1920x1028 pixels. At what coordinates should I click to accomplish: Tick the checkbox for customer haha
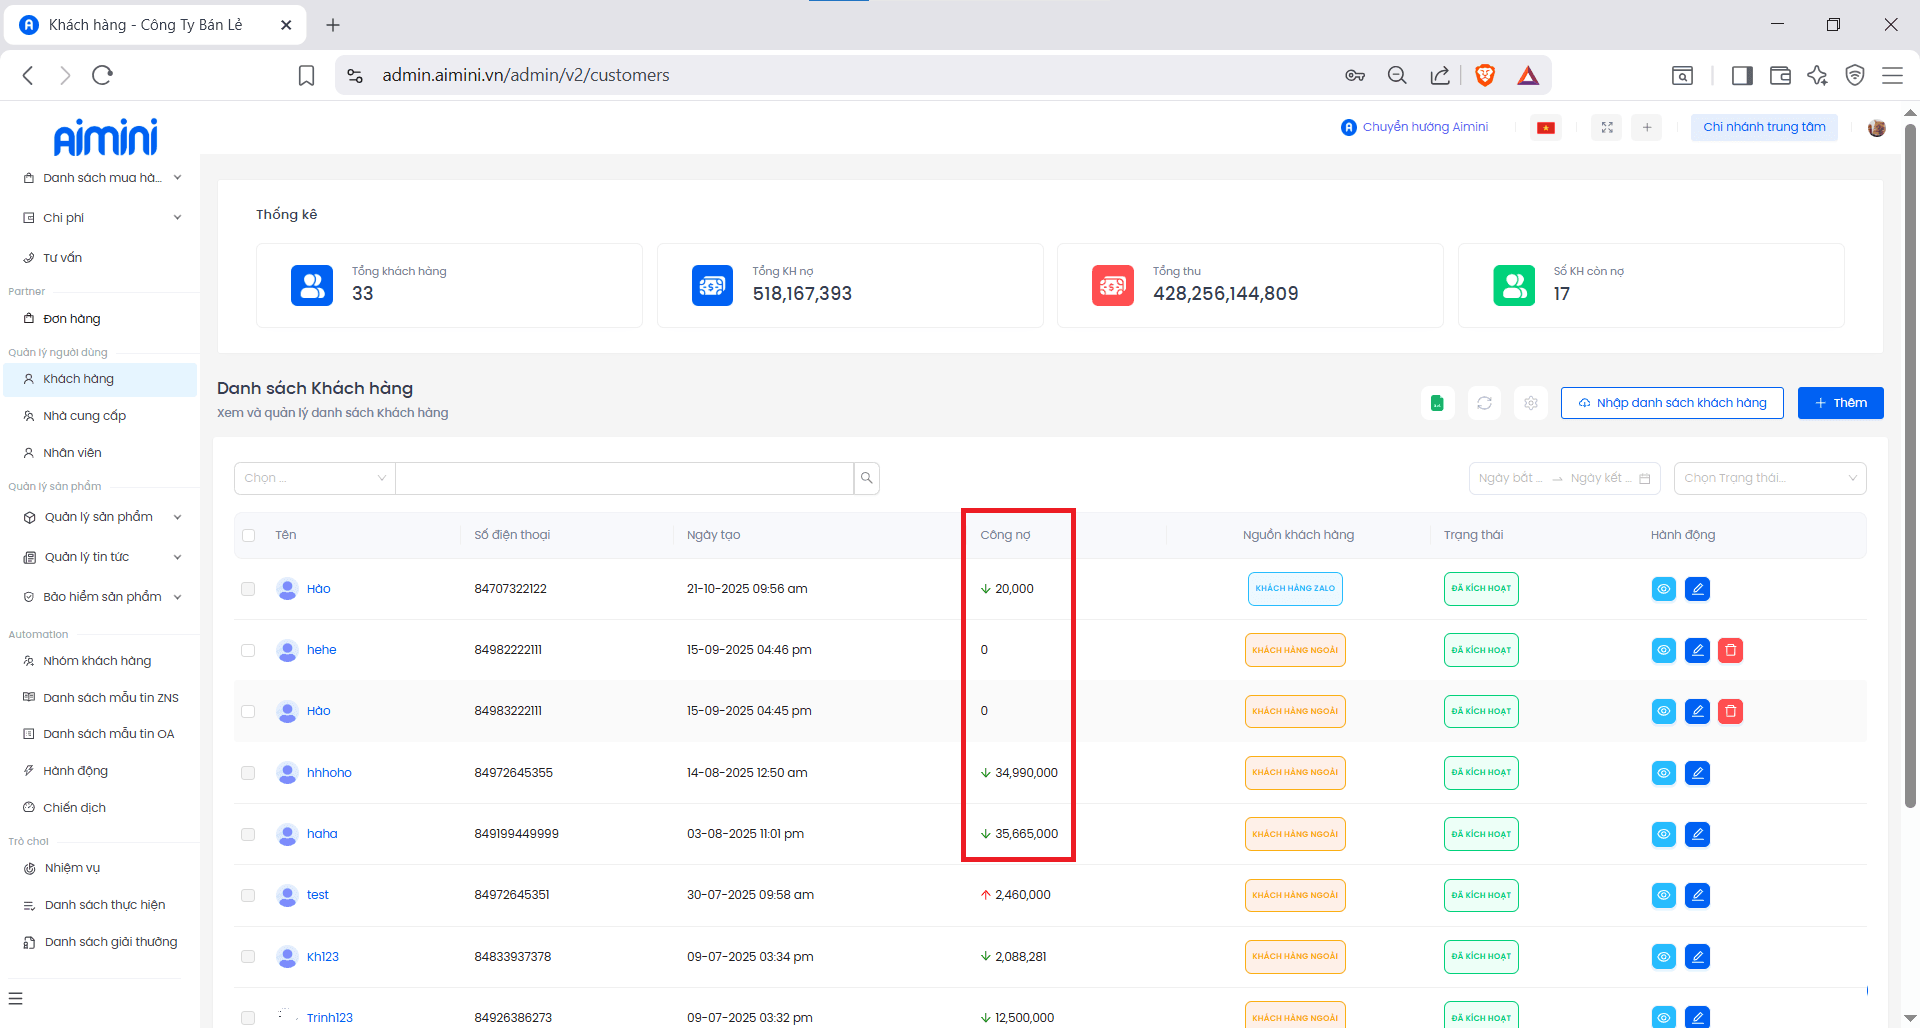[x=248, y=834]
